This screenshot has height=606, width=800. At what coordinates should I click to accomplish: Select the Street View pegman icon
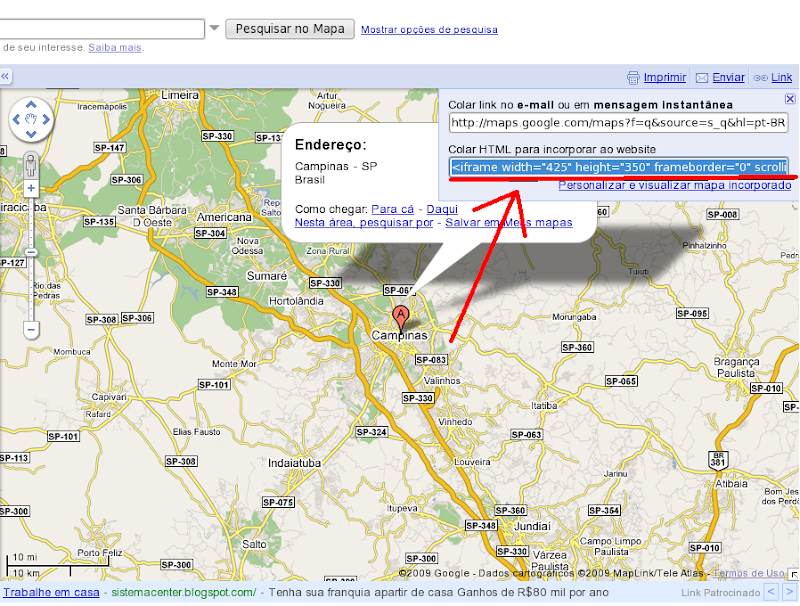pyautogui.click(x=31, y=166)
